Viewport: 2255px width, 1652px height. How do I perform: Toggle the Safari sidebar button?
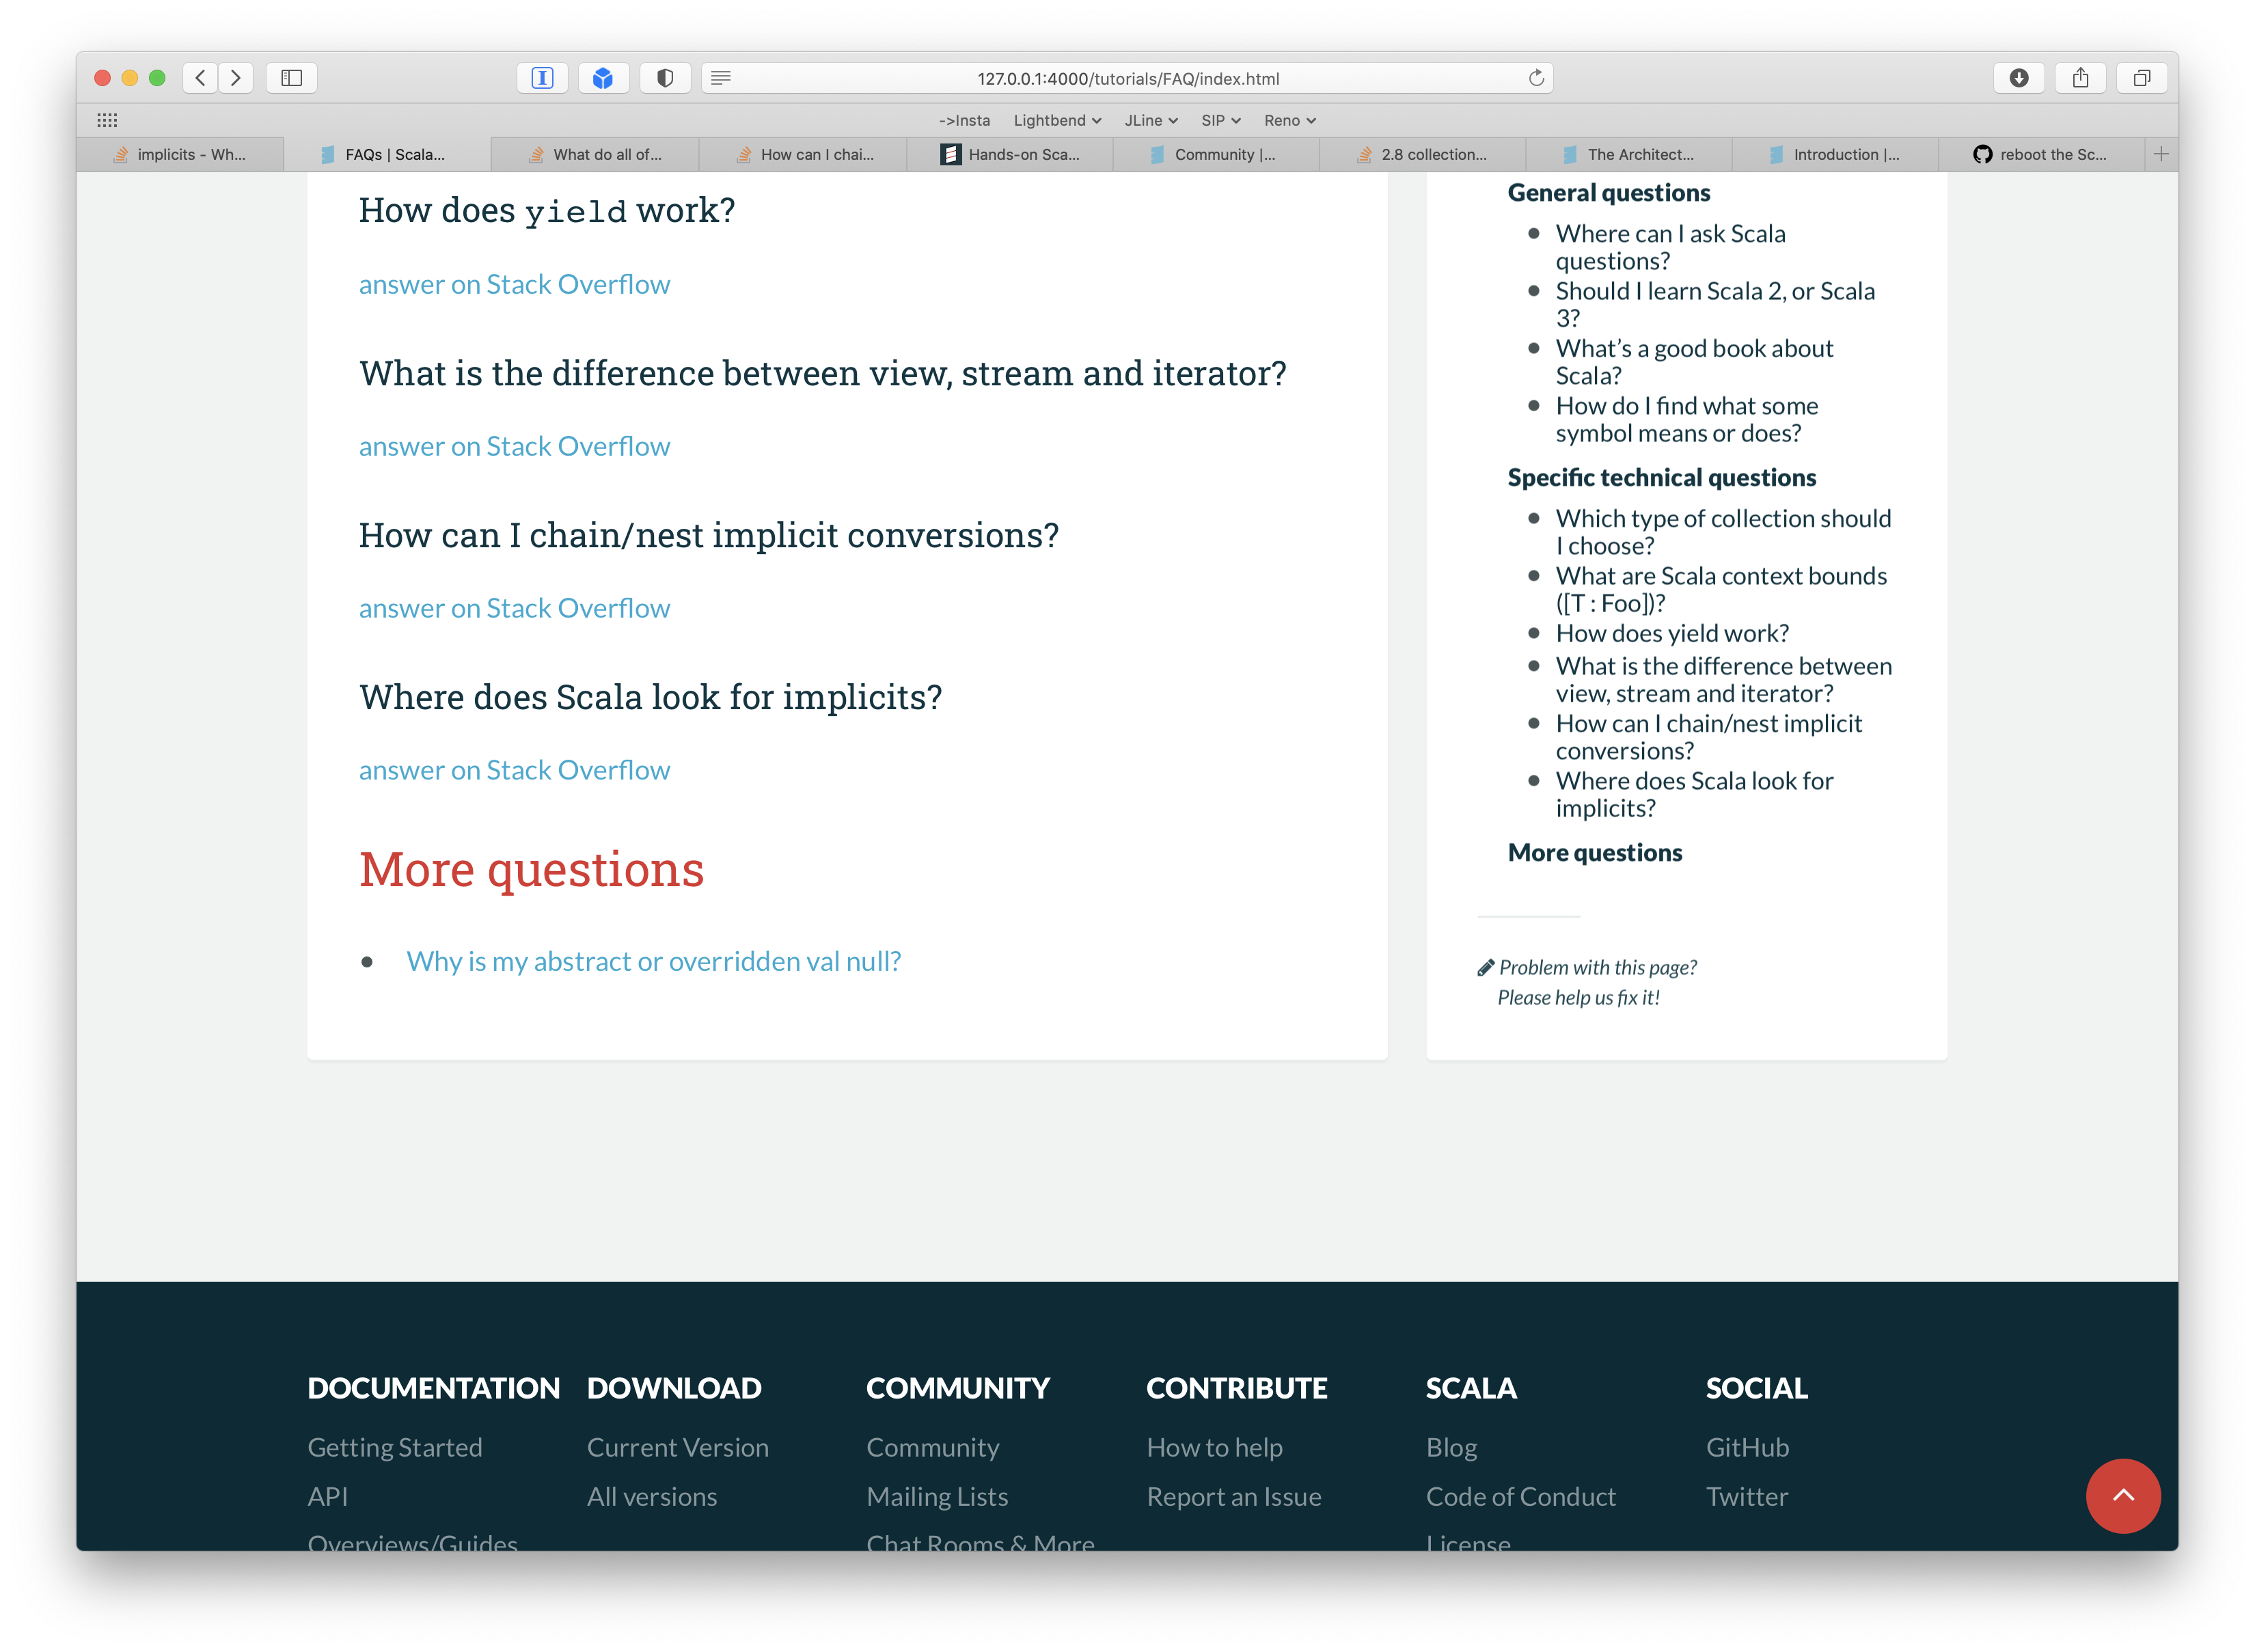(292, 78)
